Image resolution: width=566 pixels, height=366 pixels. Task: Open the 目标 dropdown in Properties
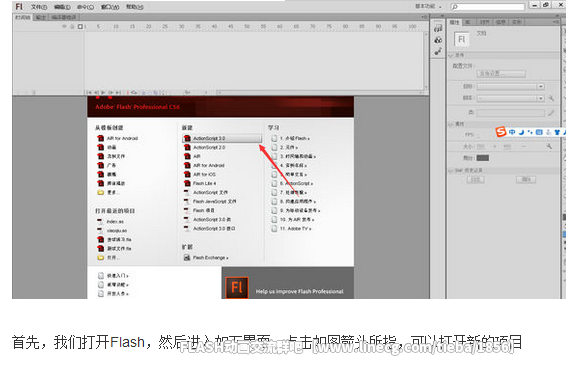[x=510, y=87]
